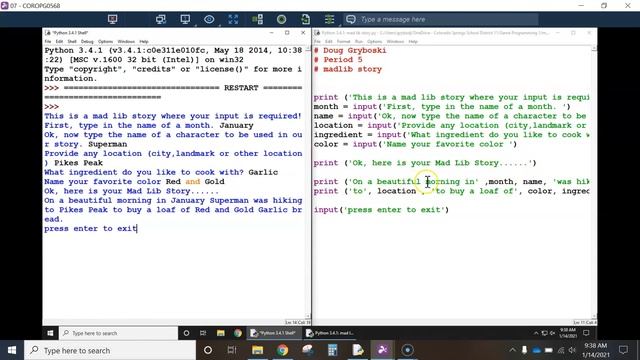Open Chrome on inner remote taskbar
This screenshot has width=640, height=360.
point(238,333)
